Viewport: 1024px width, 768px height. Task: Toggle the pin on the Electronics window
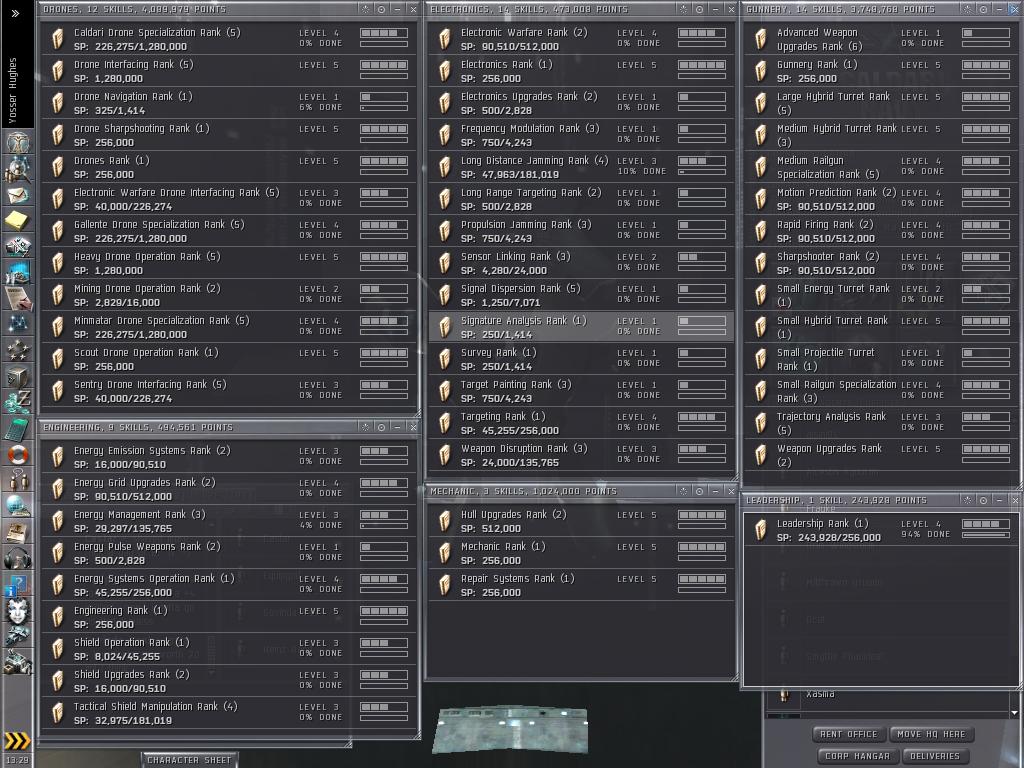coord(684,9)
